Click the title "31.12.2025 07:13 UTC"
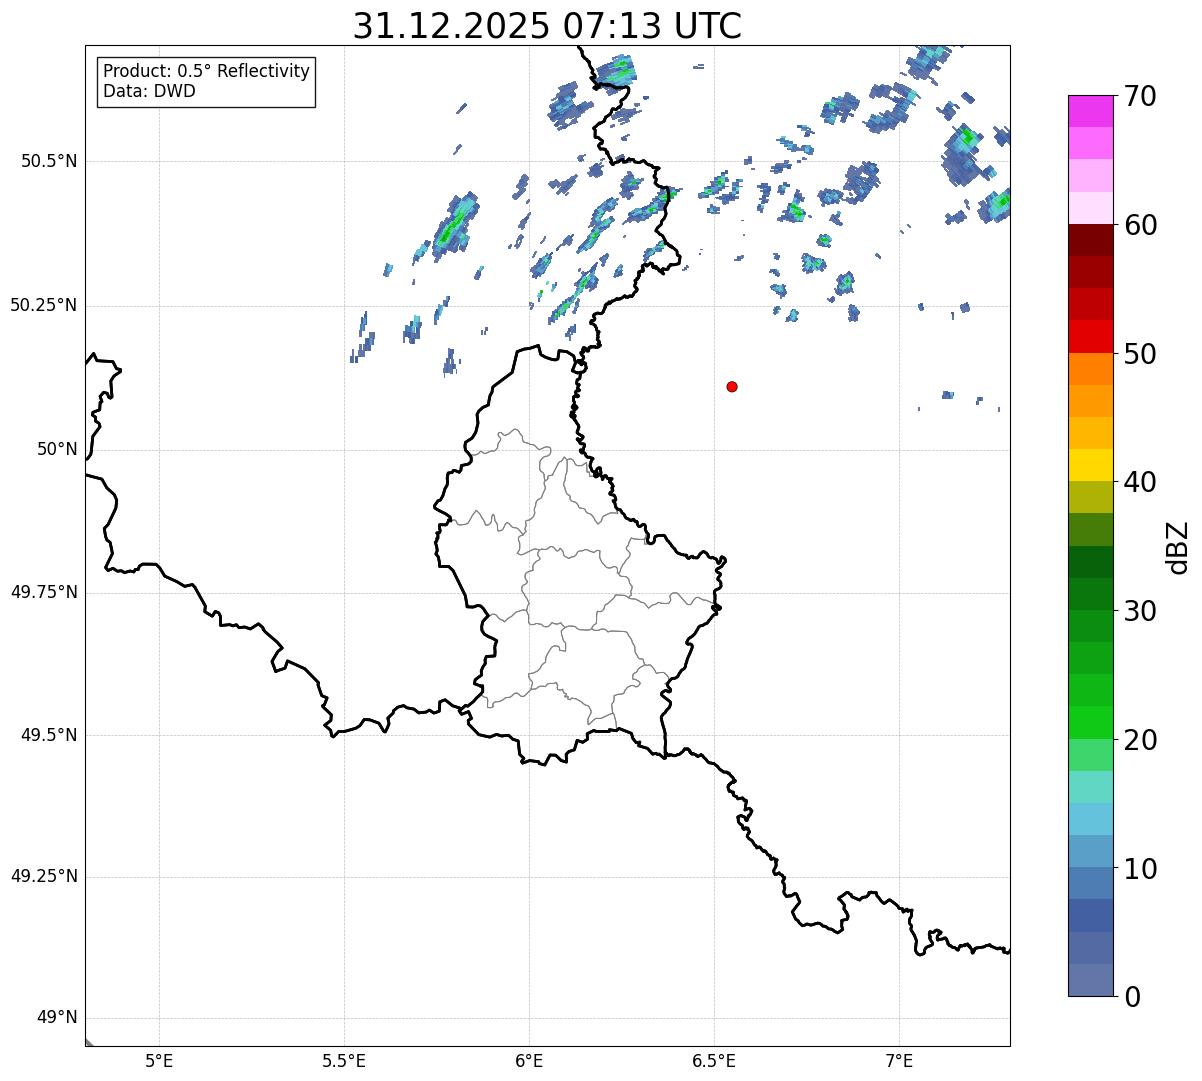 (547, 26)
